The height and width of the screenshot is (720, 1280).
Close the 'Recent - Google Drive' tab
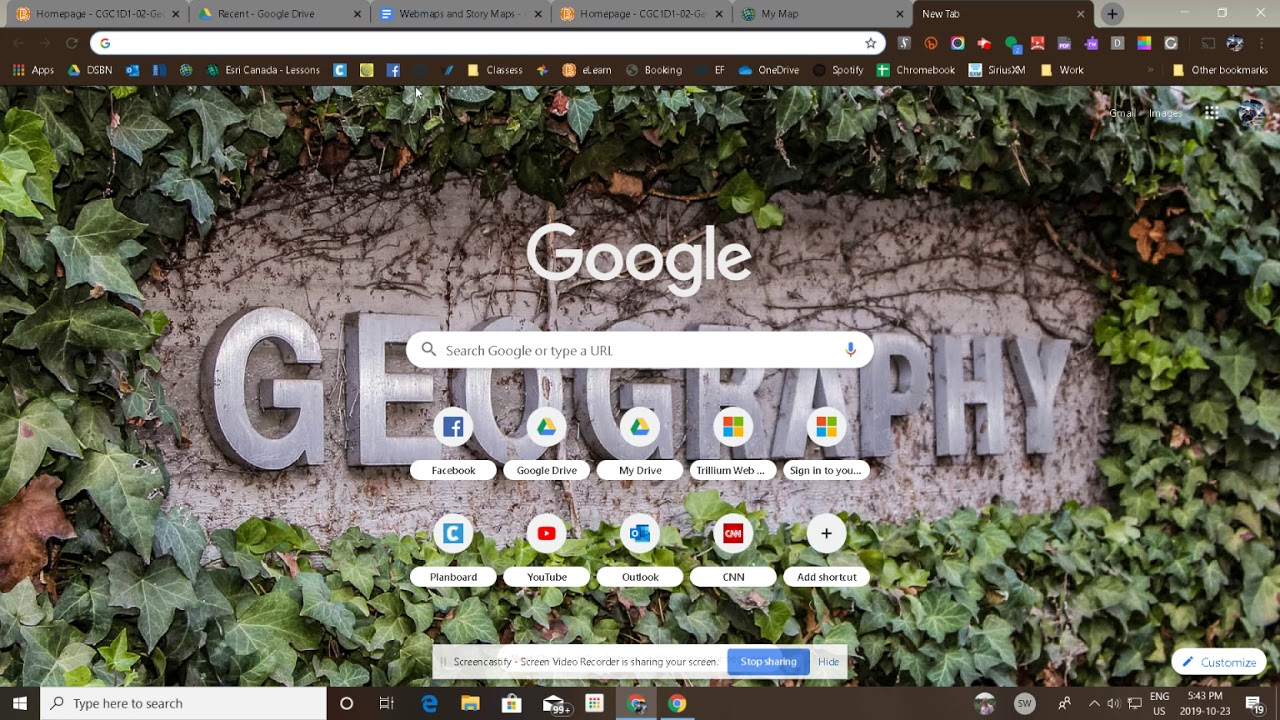click(357, 14)
